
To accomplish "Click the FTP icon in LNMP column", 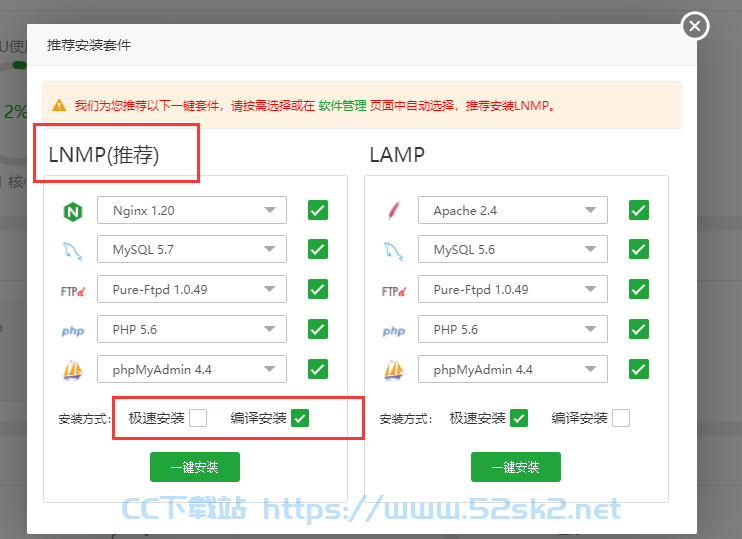I will (72, 291).
